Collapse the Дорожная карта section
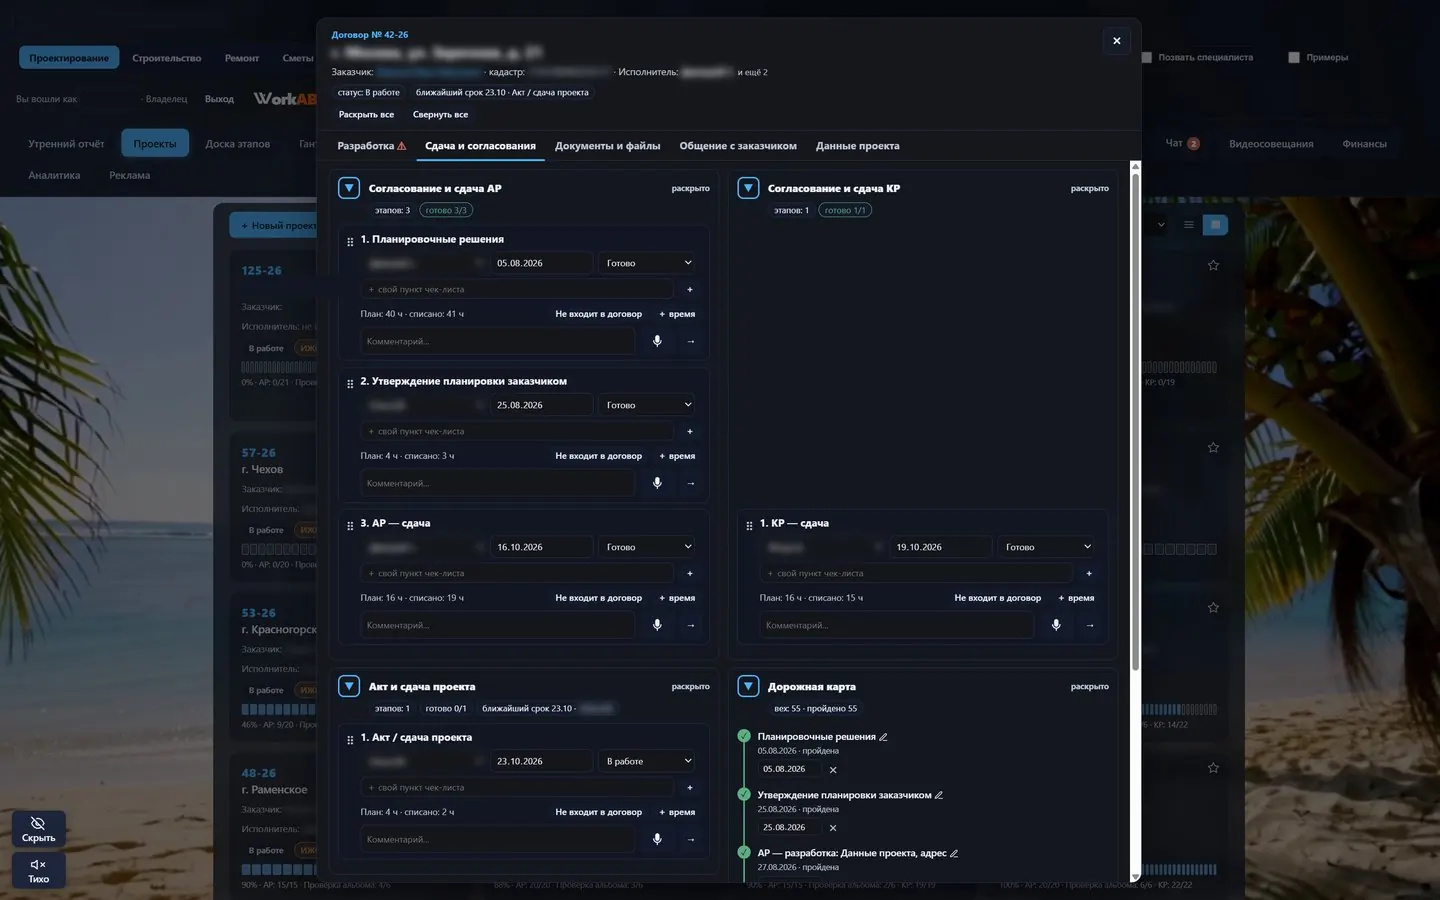1440x900 pixels. (x=748, y=686)
